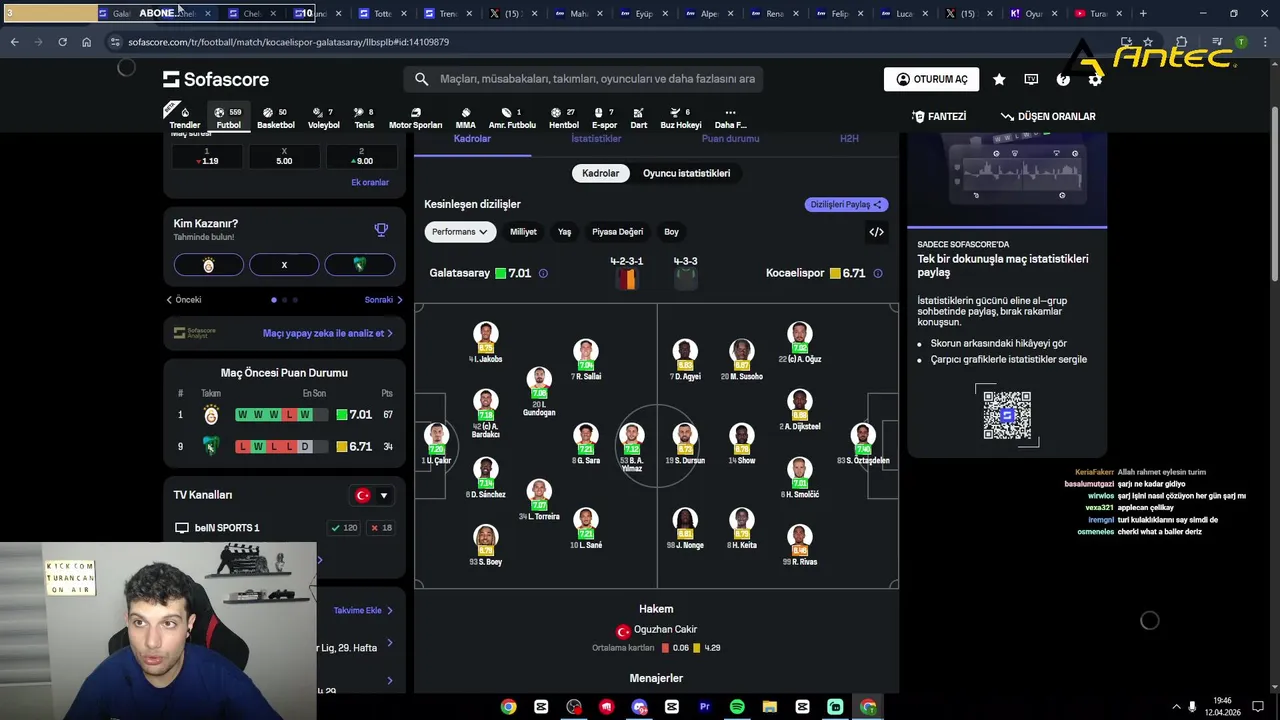Select the MMA sport category
This screenshot has width=1280, height=720.
[x=465, y=118]
